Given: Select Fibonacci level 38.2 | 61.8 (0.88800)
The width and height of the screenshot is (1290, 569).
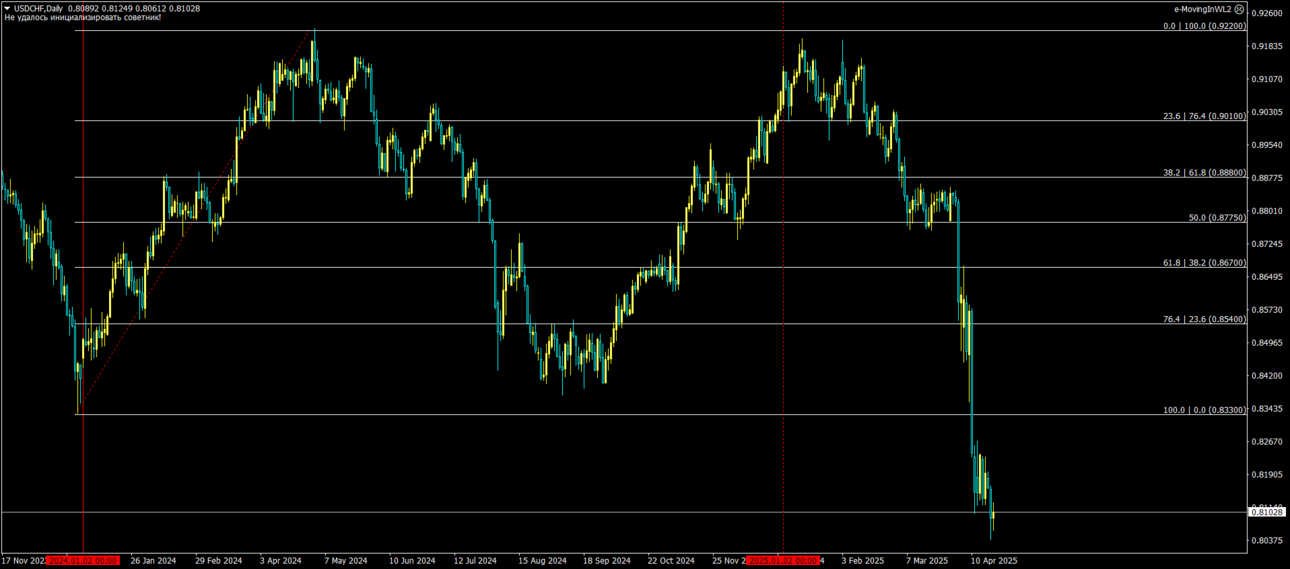Looking at the screenshot, I should click(1204, 173).
